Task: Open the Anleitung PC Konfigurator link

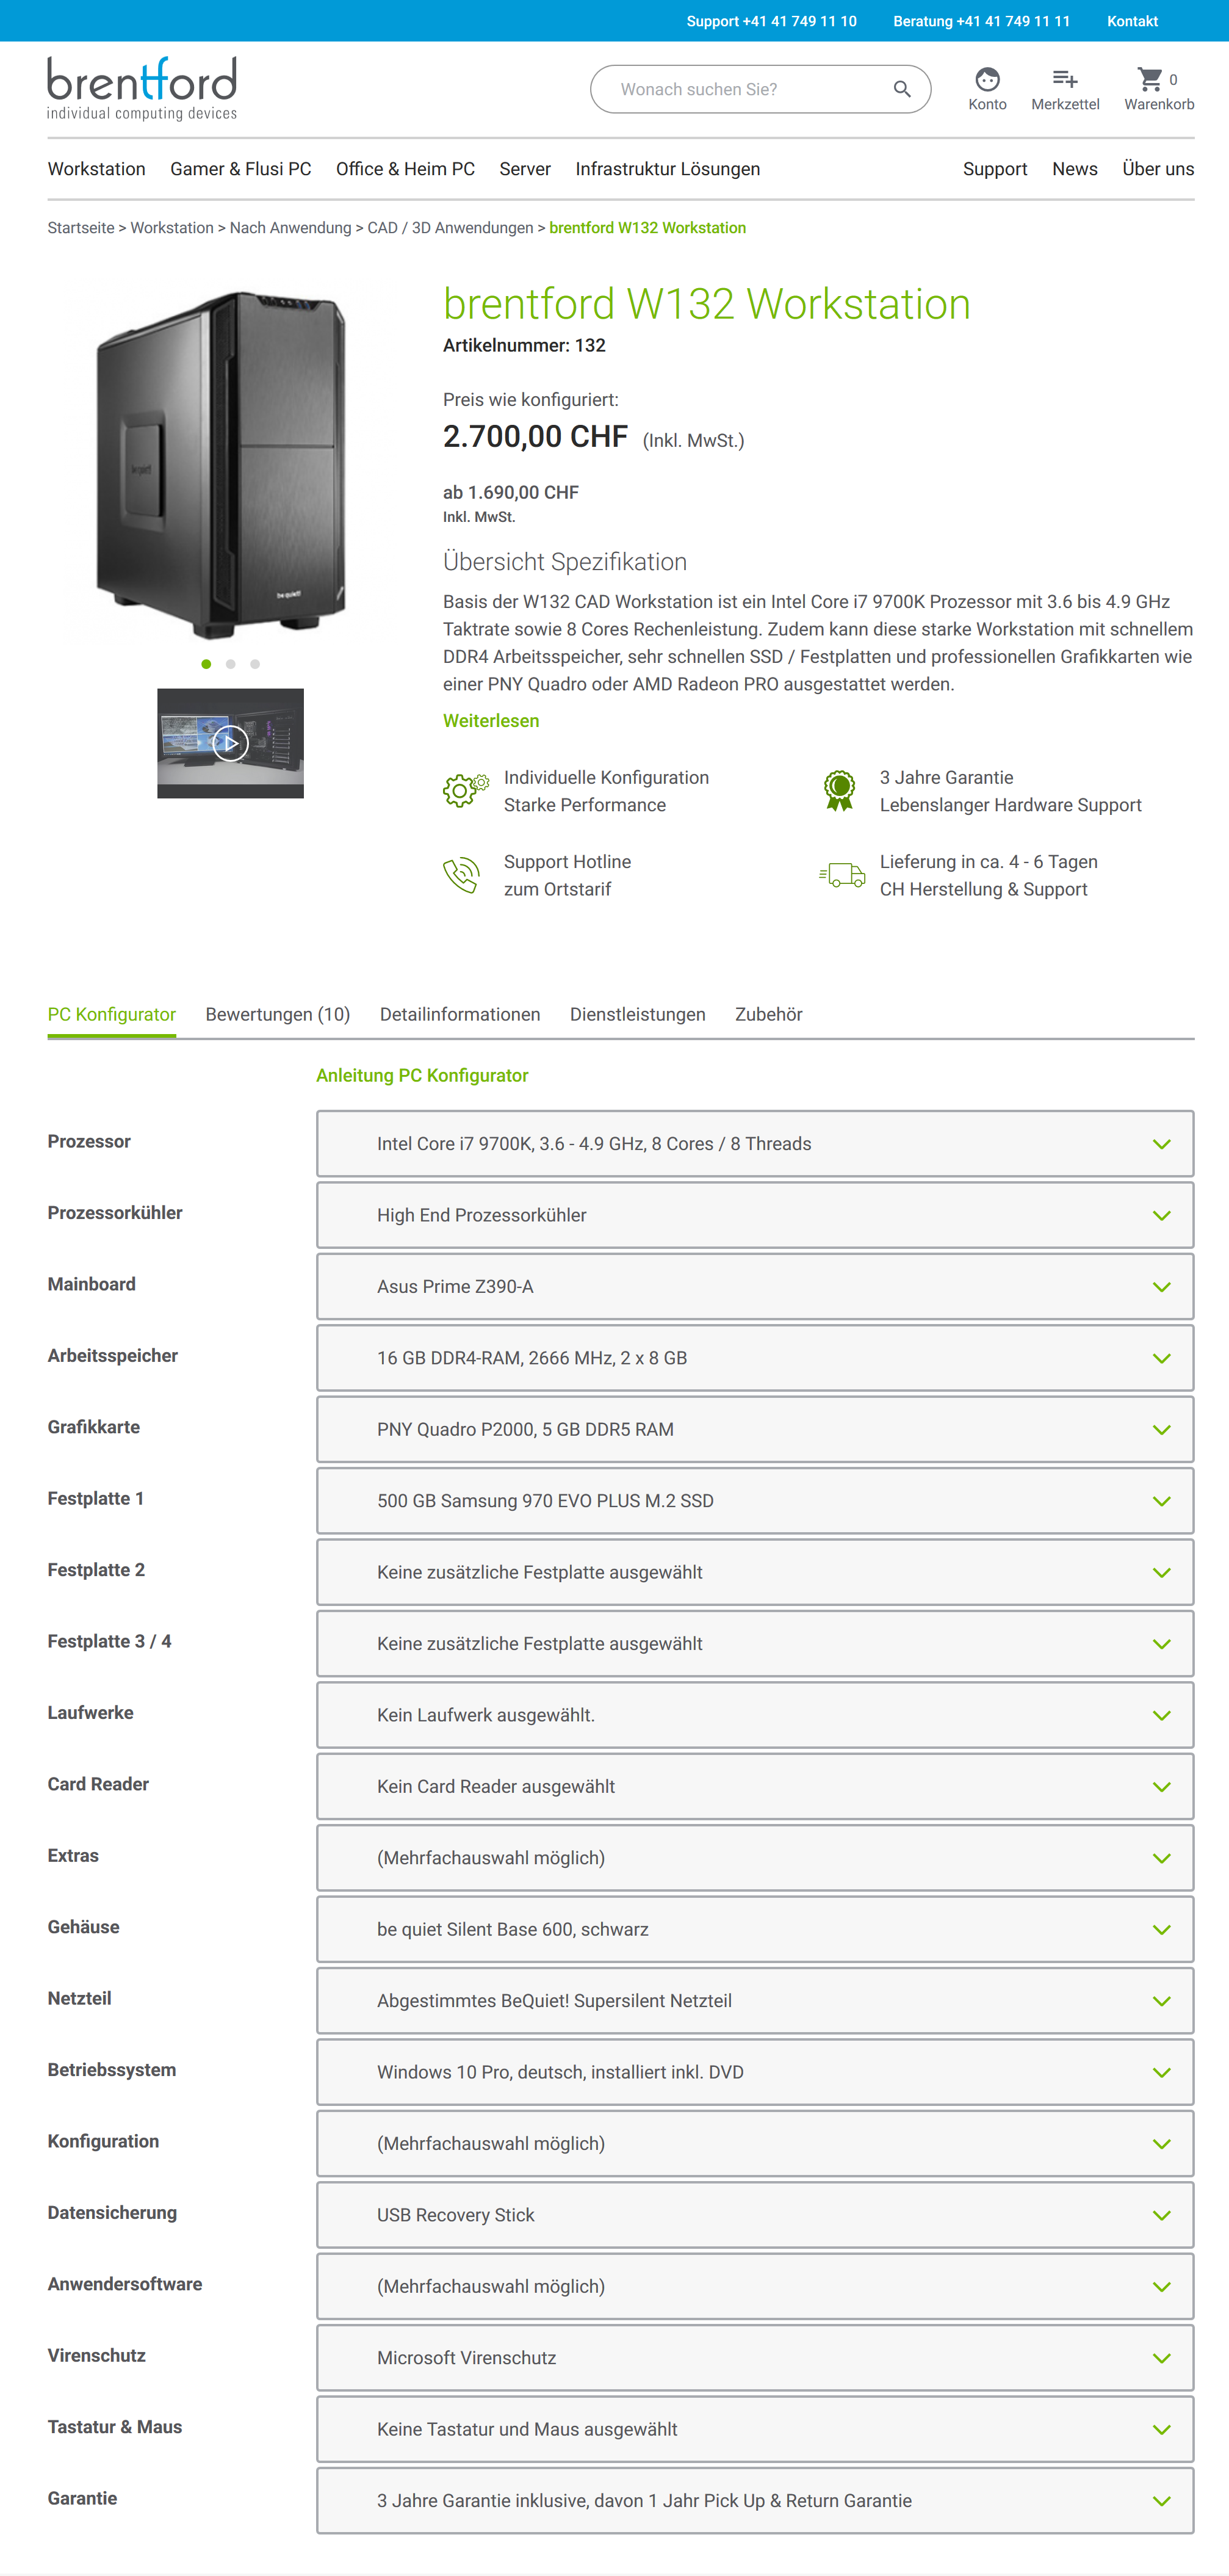Action: coord(422,1075)
